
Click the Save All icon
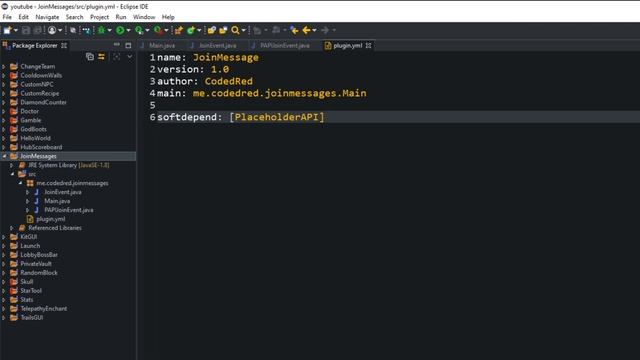(x=37, y=30)
